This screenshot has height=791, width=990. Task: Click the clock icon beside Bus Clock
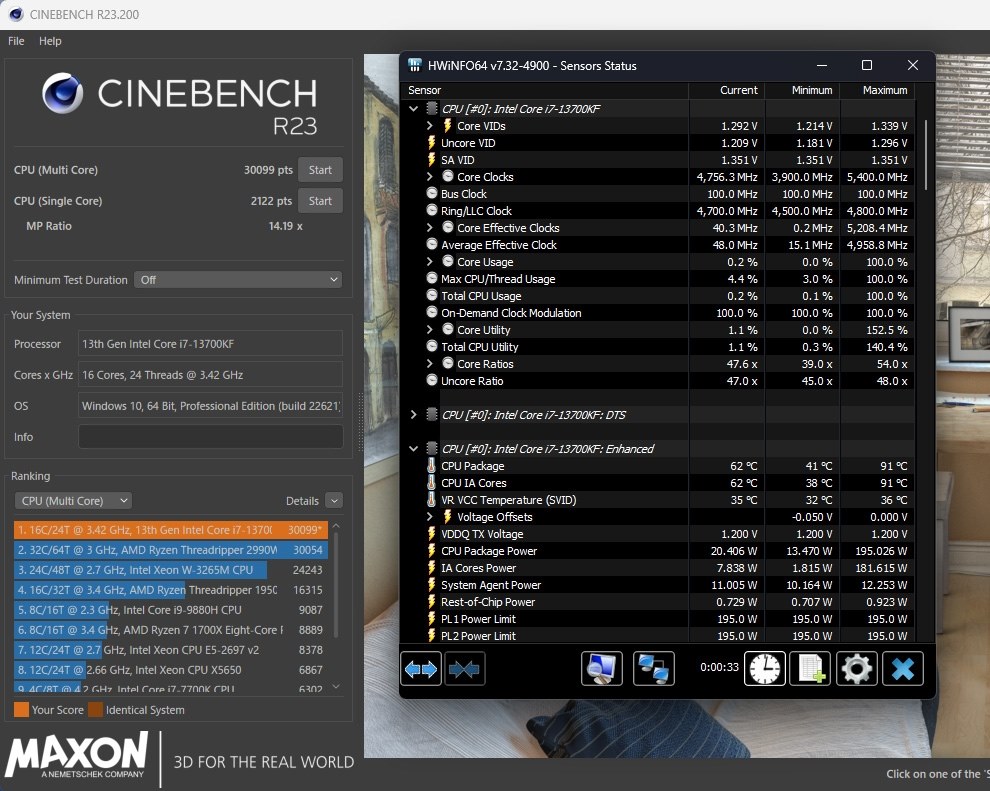(x=432, y=193)
